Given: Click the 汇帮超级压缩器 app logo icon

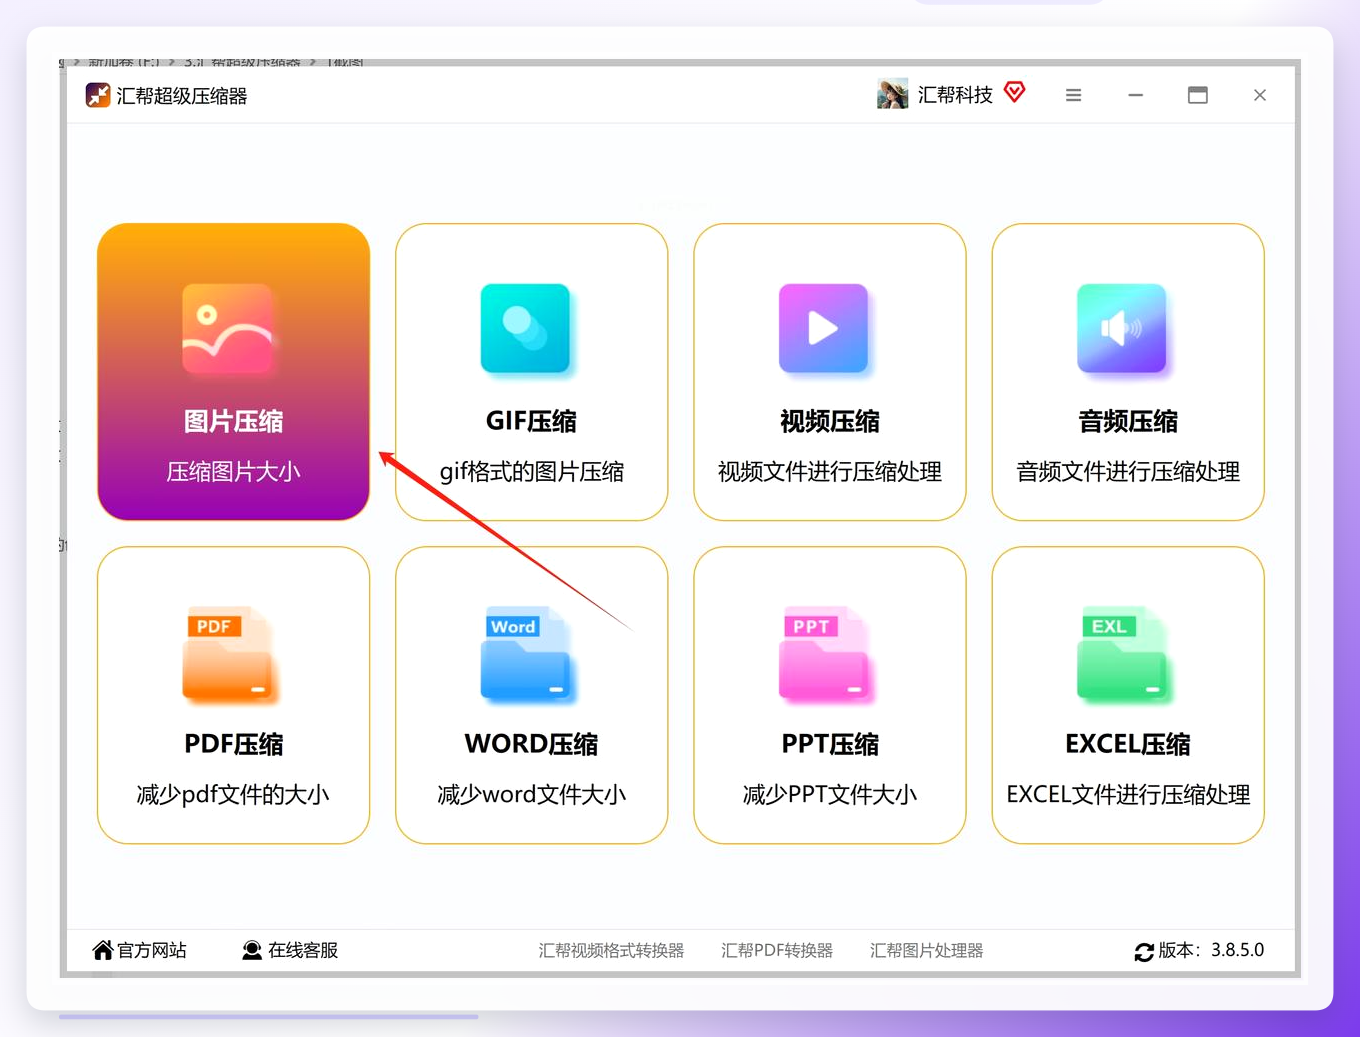Looking at the screenshot, I should (98, 95).
